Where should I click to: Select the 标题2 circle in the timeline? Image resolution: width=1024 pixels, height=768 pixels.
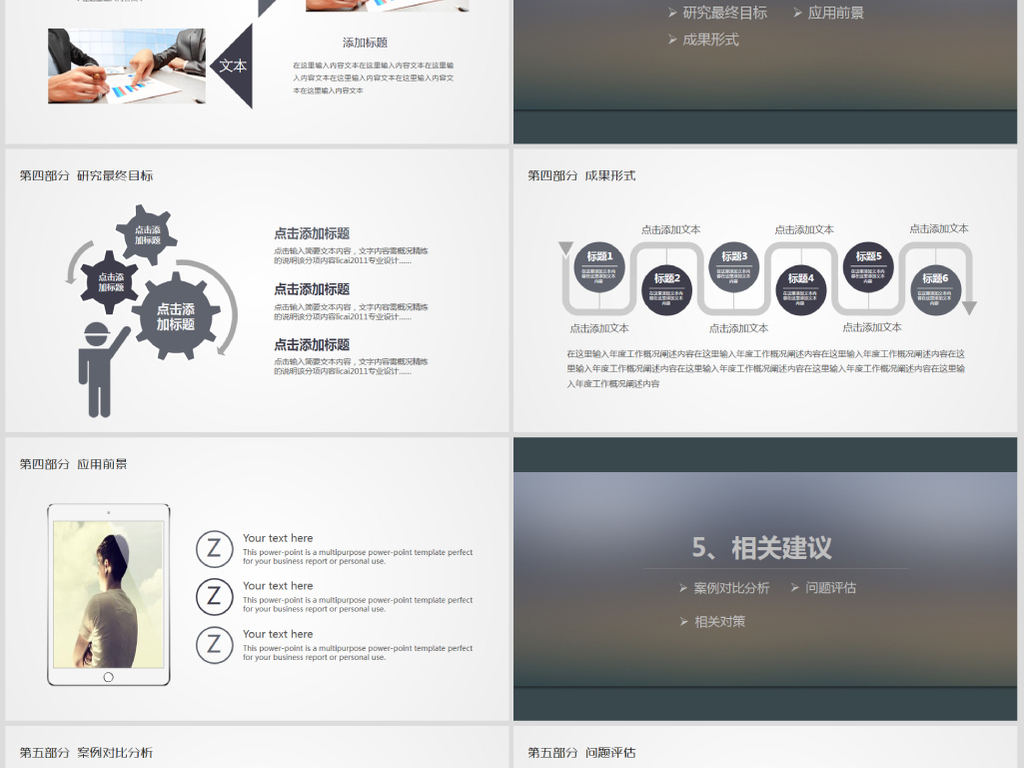click(x=667, y=289)
